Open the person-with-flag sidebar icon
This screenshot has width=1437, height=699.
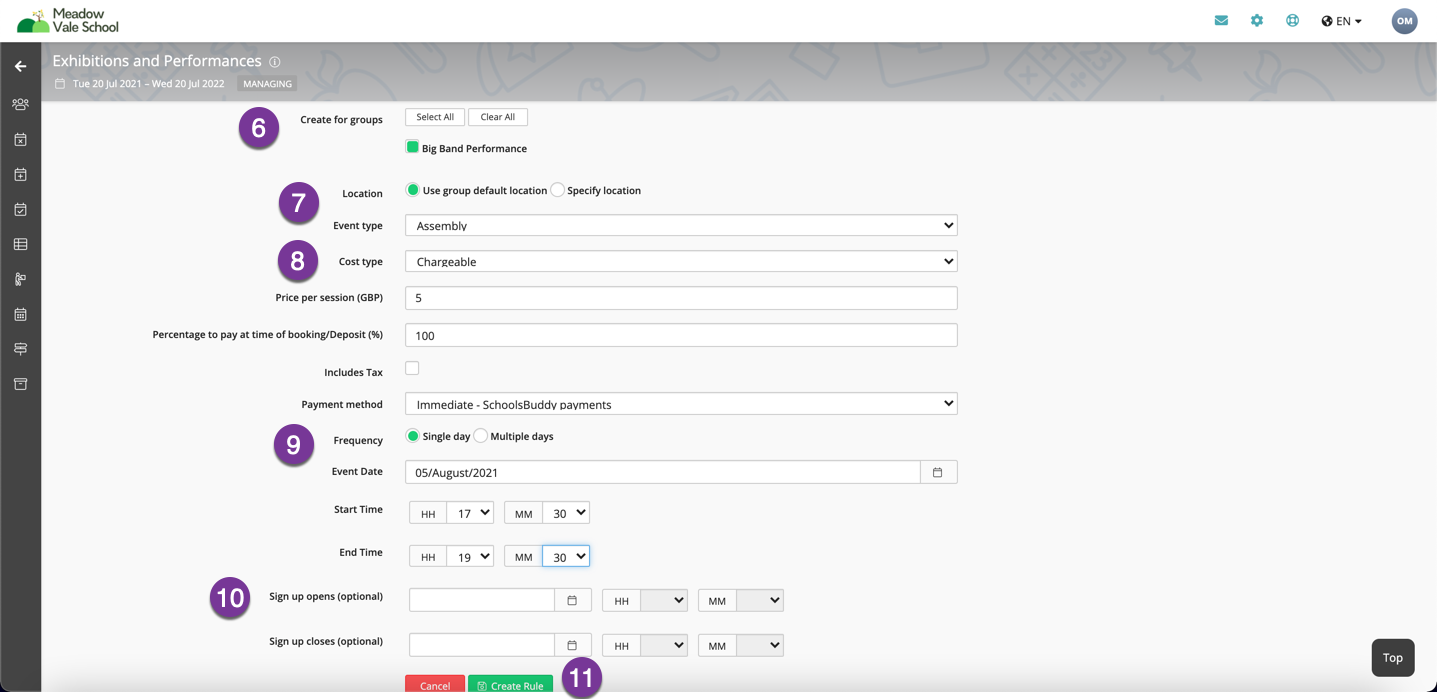click(x=20, y=279)
